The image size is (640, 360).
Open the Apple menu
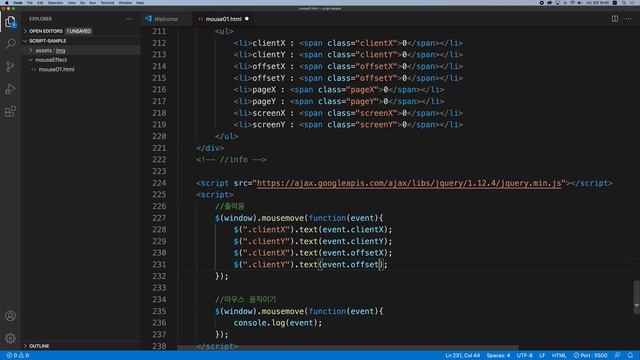7,2
